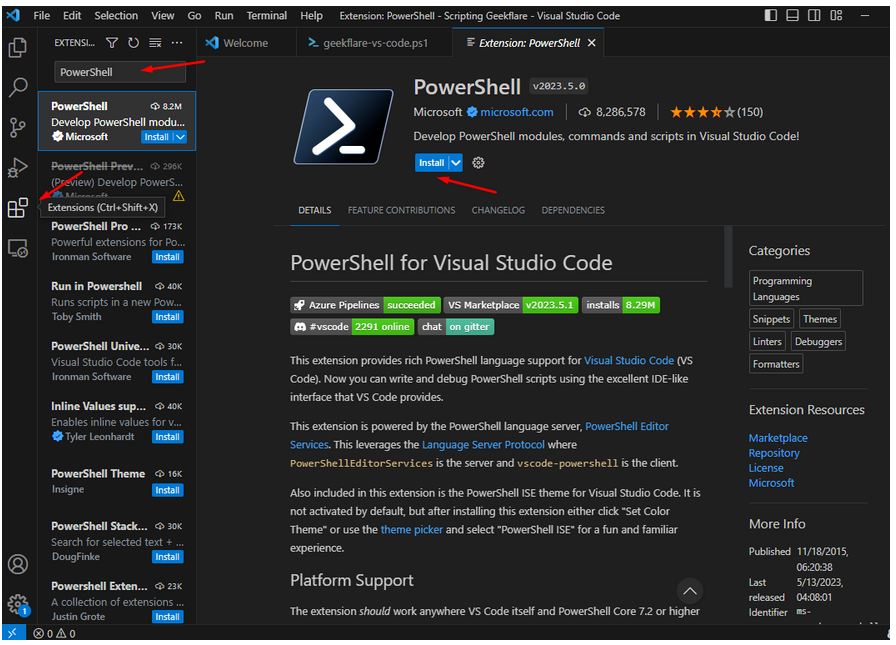Click the scroll-to-top arrow button
Screen dimensions: 896x645
[x=690, y=591]
